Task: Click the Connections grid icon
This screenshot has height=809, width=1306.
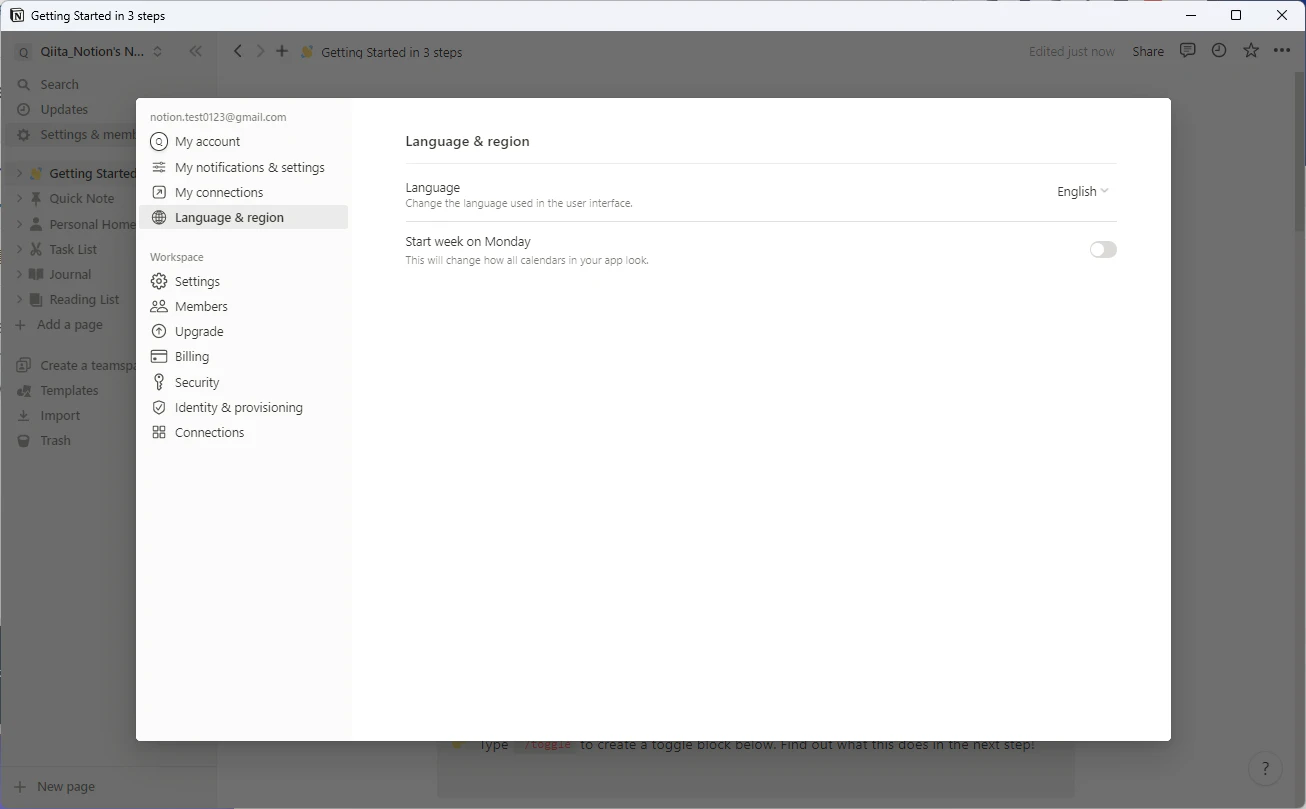Action: 159,432
